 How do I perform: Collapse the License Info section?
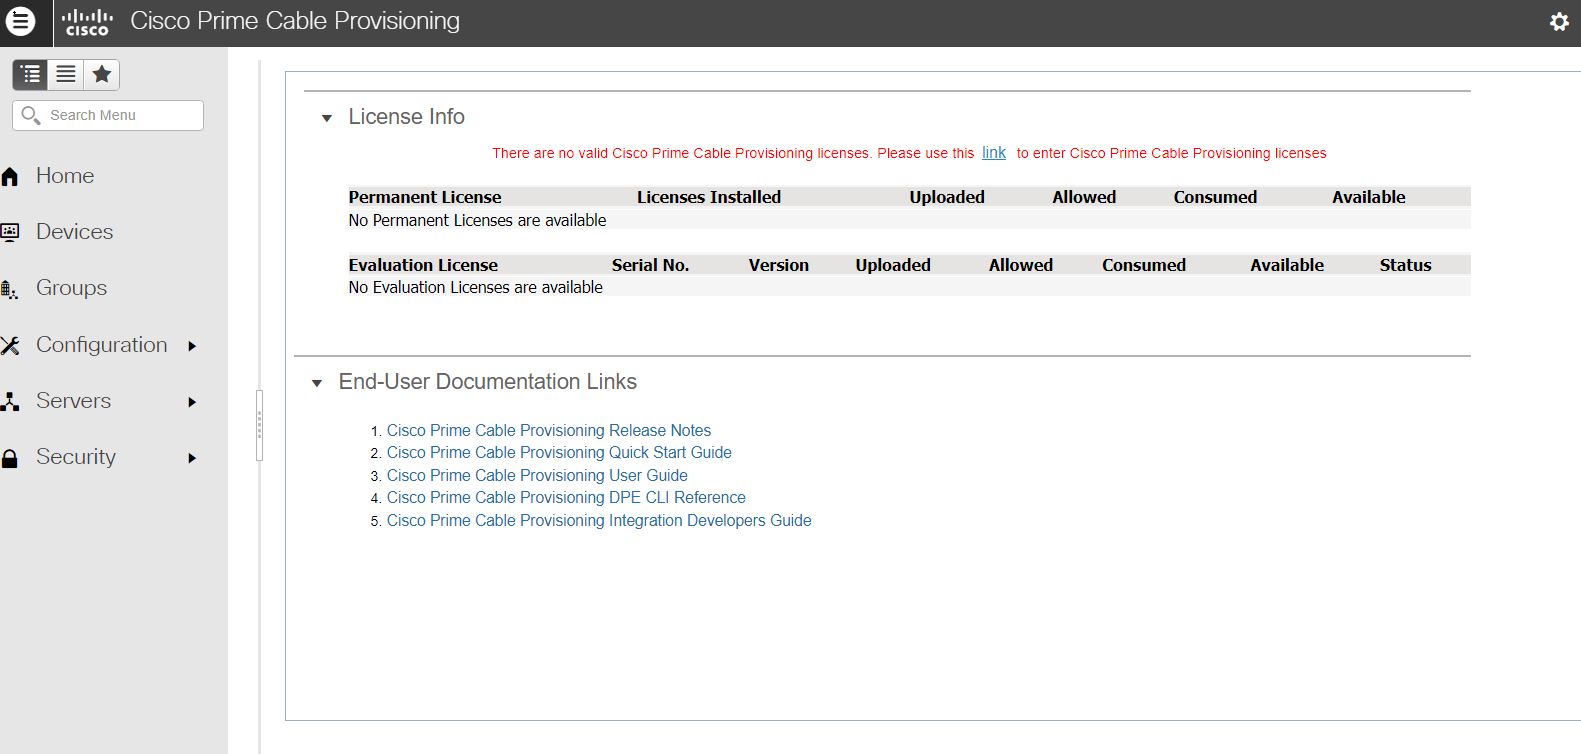coord(326,118)
